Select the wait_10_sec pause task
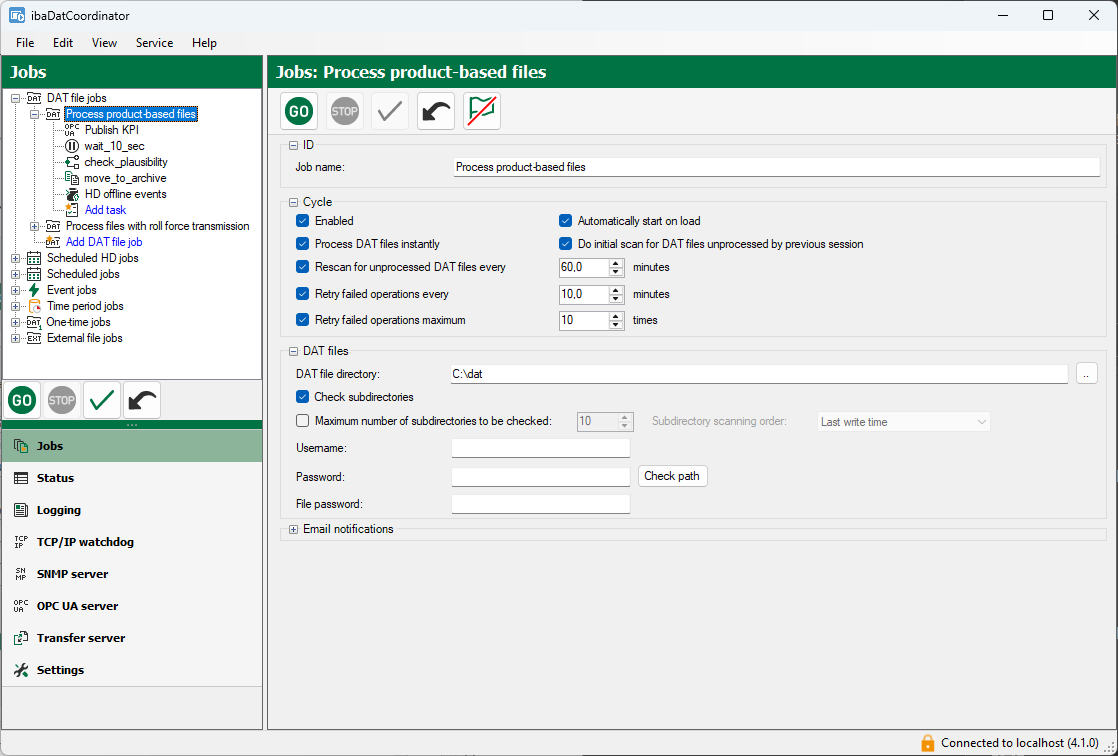Image resolution: width=1118 pixels, height=756 pixels. coord(114,146)
